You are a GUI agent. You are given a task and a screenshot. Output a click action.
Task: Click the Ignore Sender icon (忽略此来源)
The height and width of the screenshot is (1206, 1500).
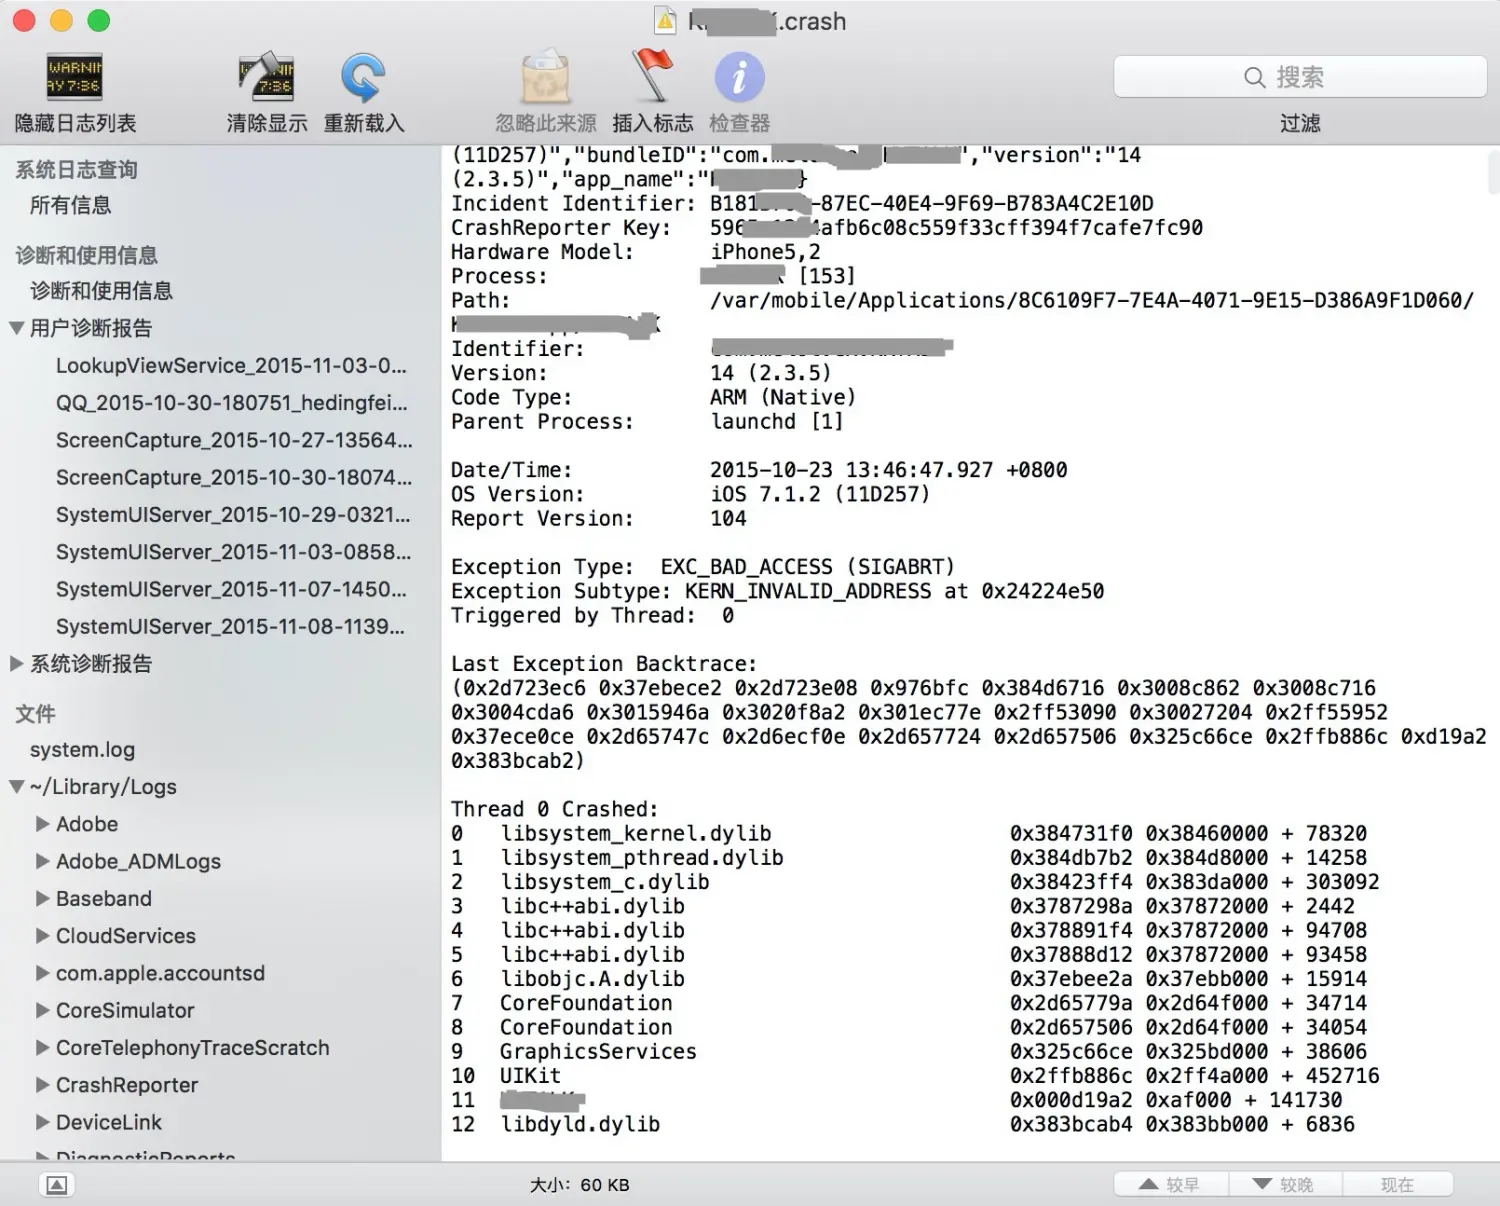(x=545, y=78)
